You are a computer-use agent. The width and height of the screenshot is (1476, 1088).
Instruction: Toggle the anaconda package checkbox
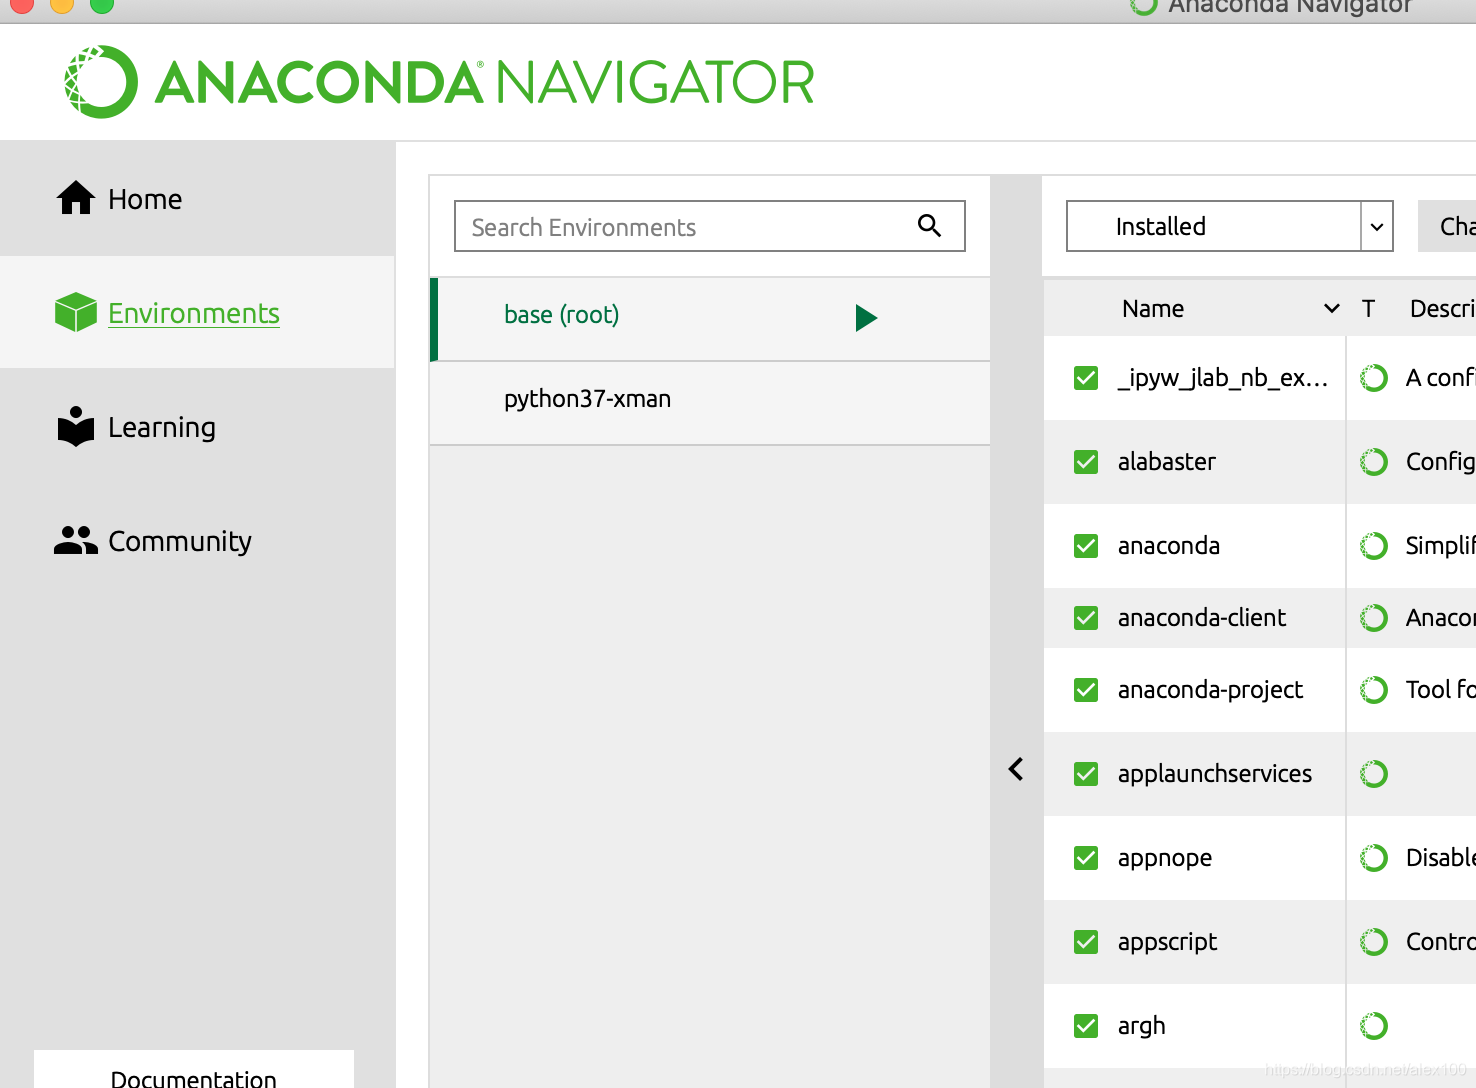pos(1086,546)
